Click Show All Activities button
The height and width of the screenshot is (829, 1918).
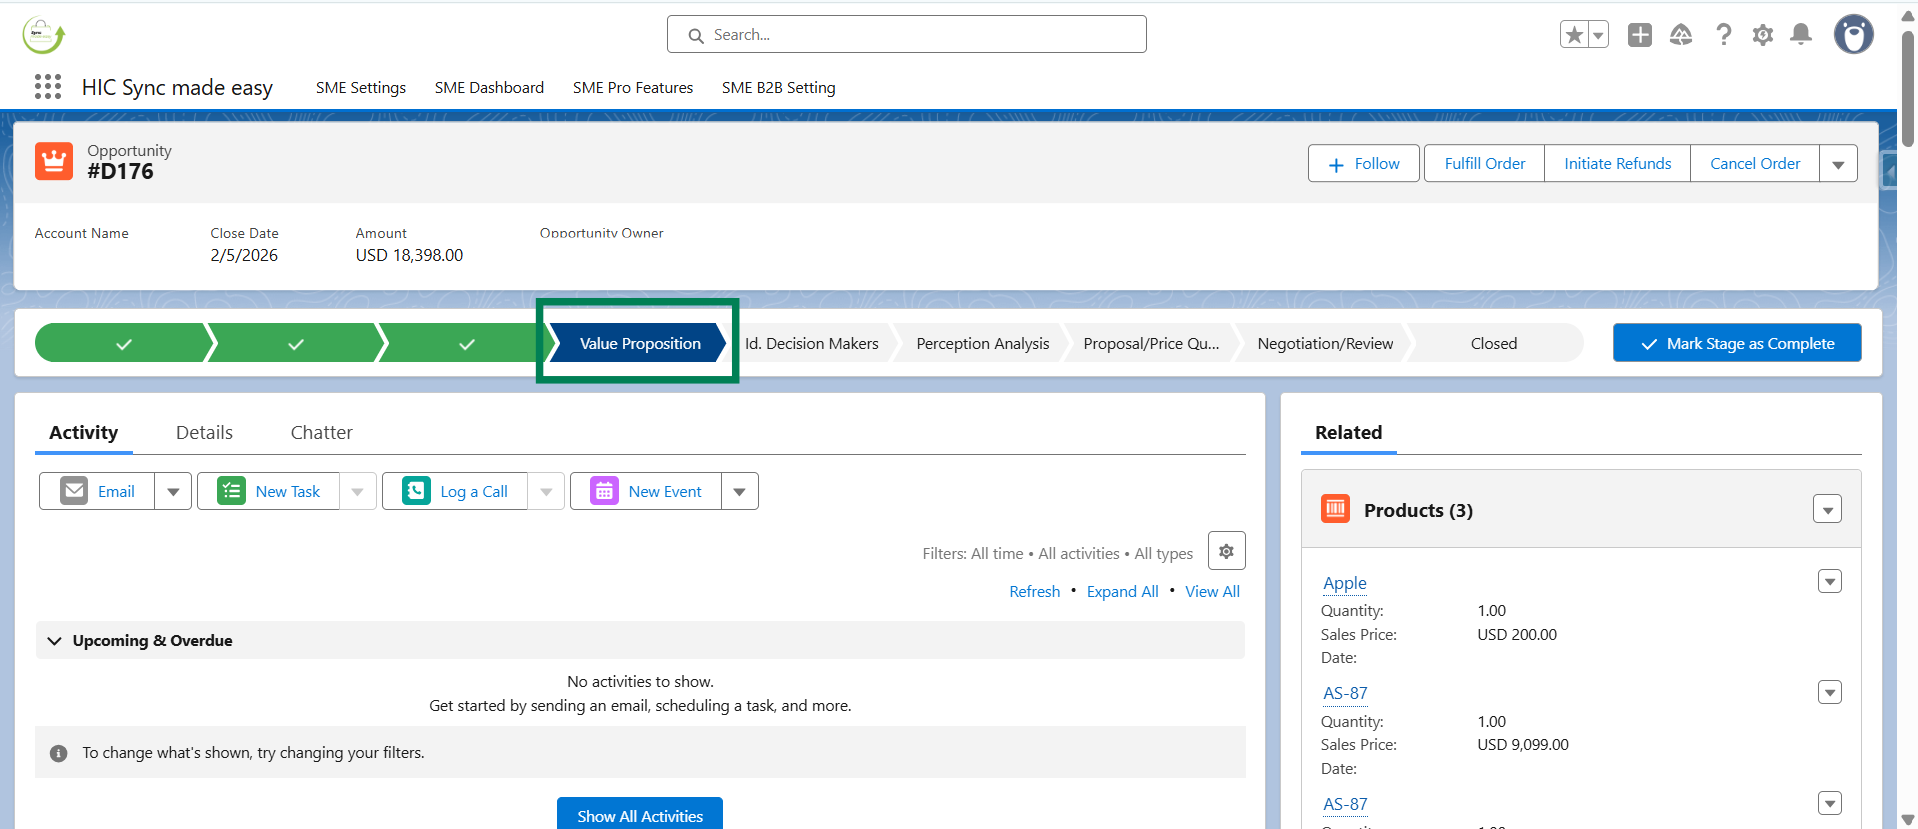point(640,816)
